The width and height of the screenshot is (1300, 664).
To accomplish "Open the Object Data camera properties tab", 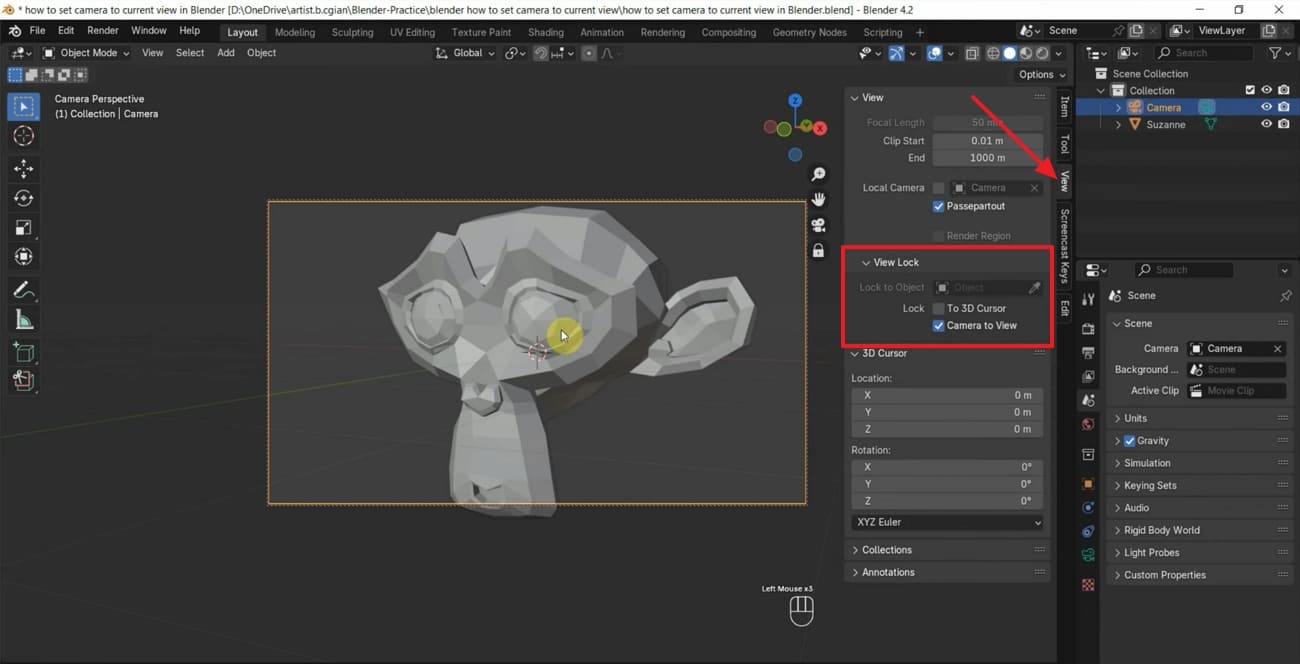I will click(x=1088, y=555).
